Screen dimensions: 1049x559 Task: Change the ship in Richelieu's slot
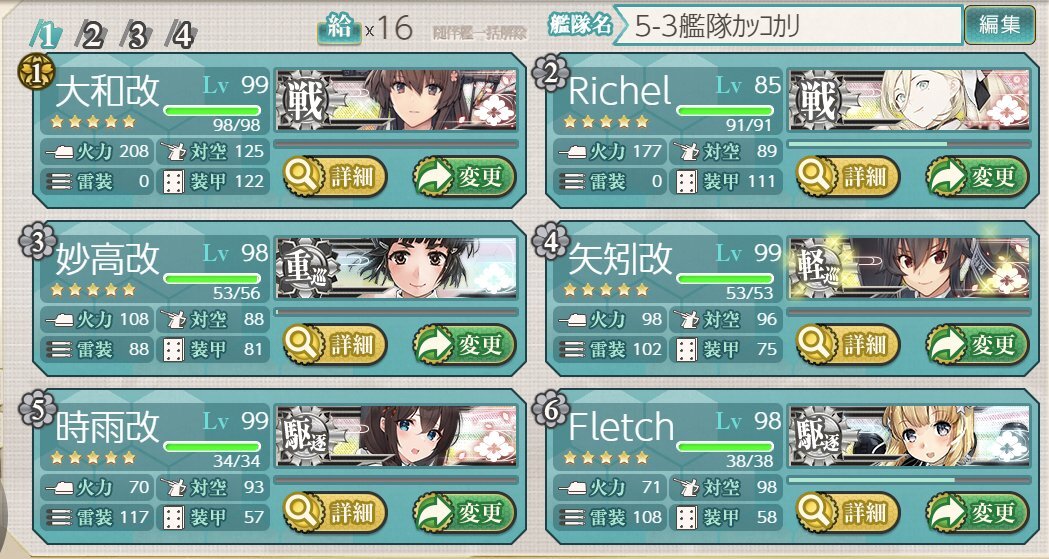click(977, 177)
